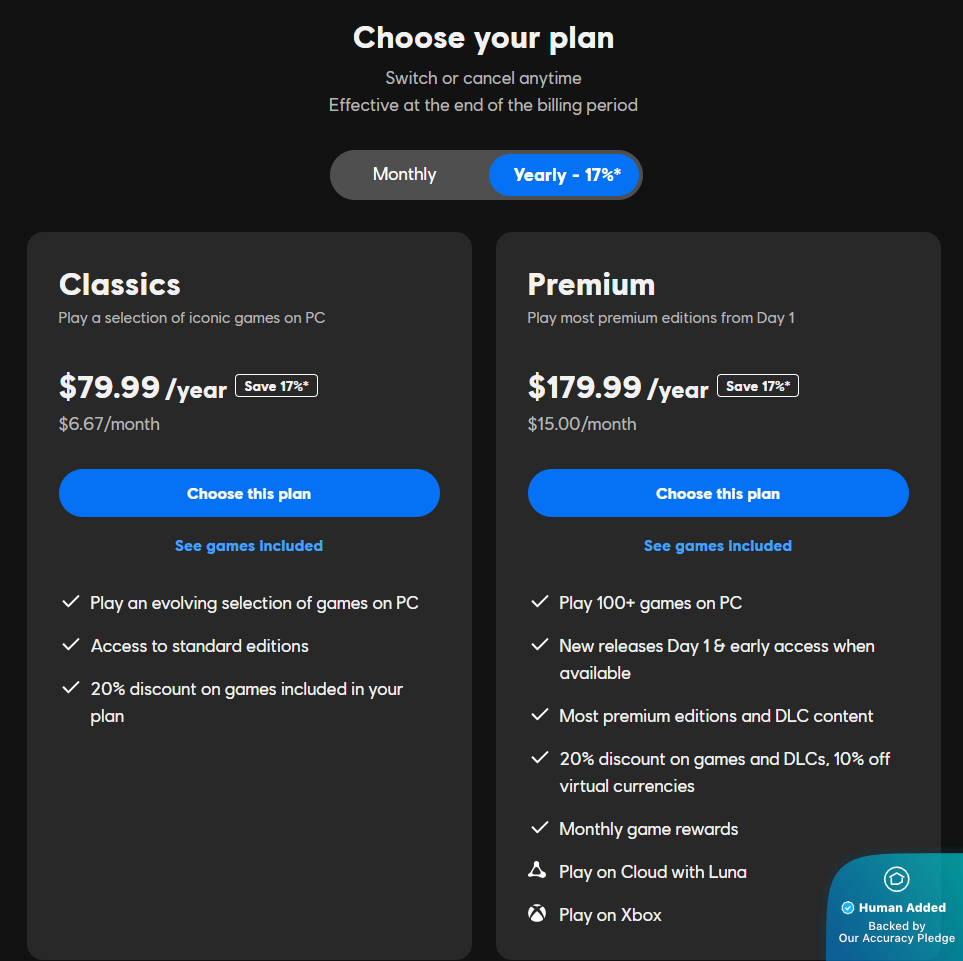Click checkmark beside Monthly game rewards

(540, 828)
